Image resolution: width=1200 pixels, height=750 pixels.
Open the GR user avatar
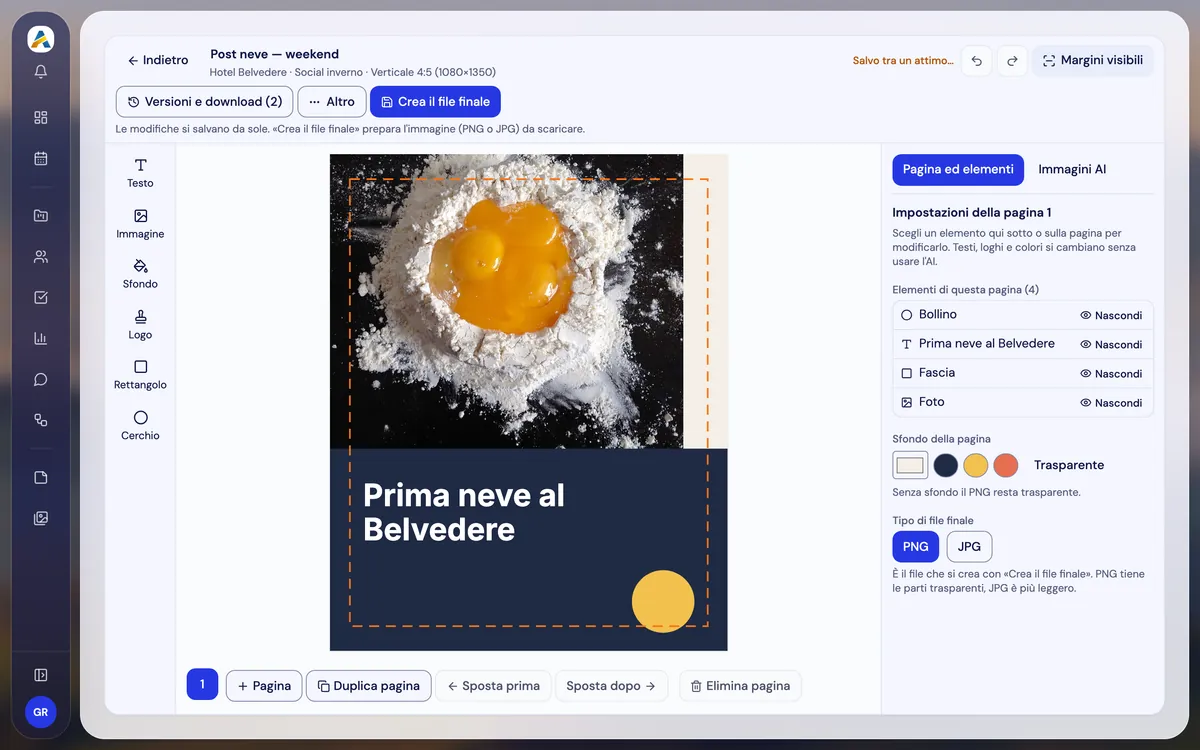click(41, 713)
